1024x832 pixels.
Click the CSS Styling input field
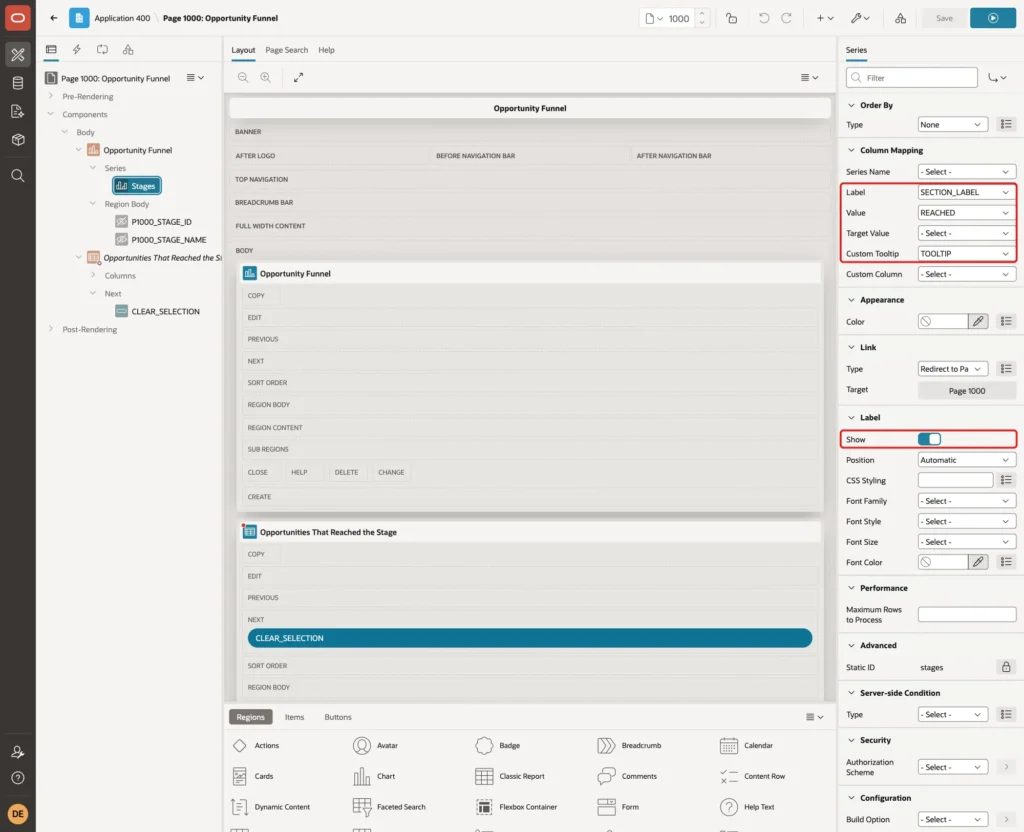coord(955,481)
